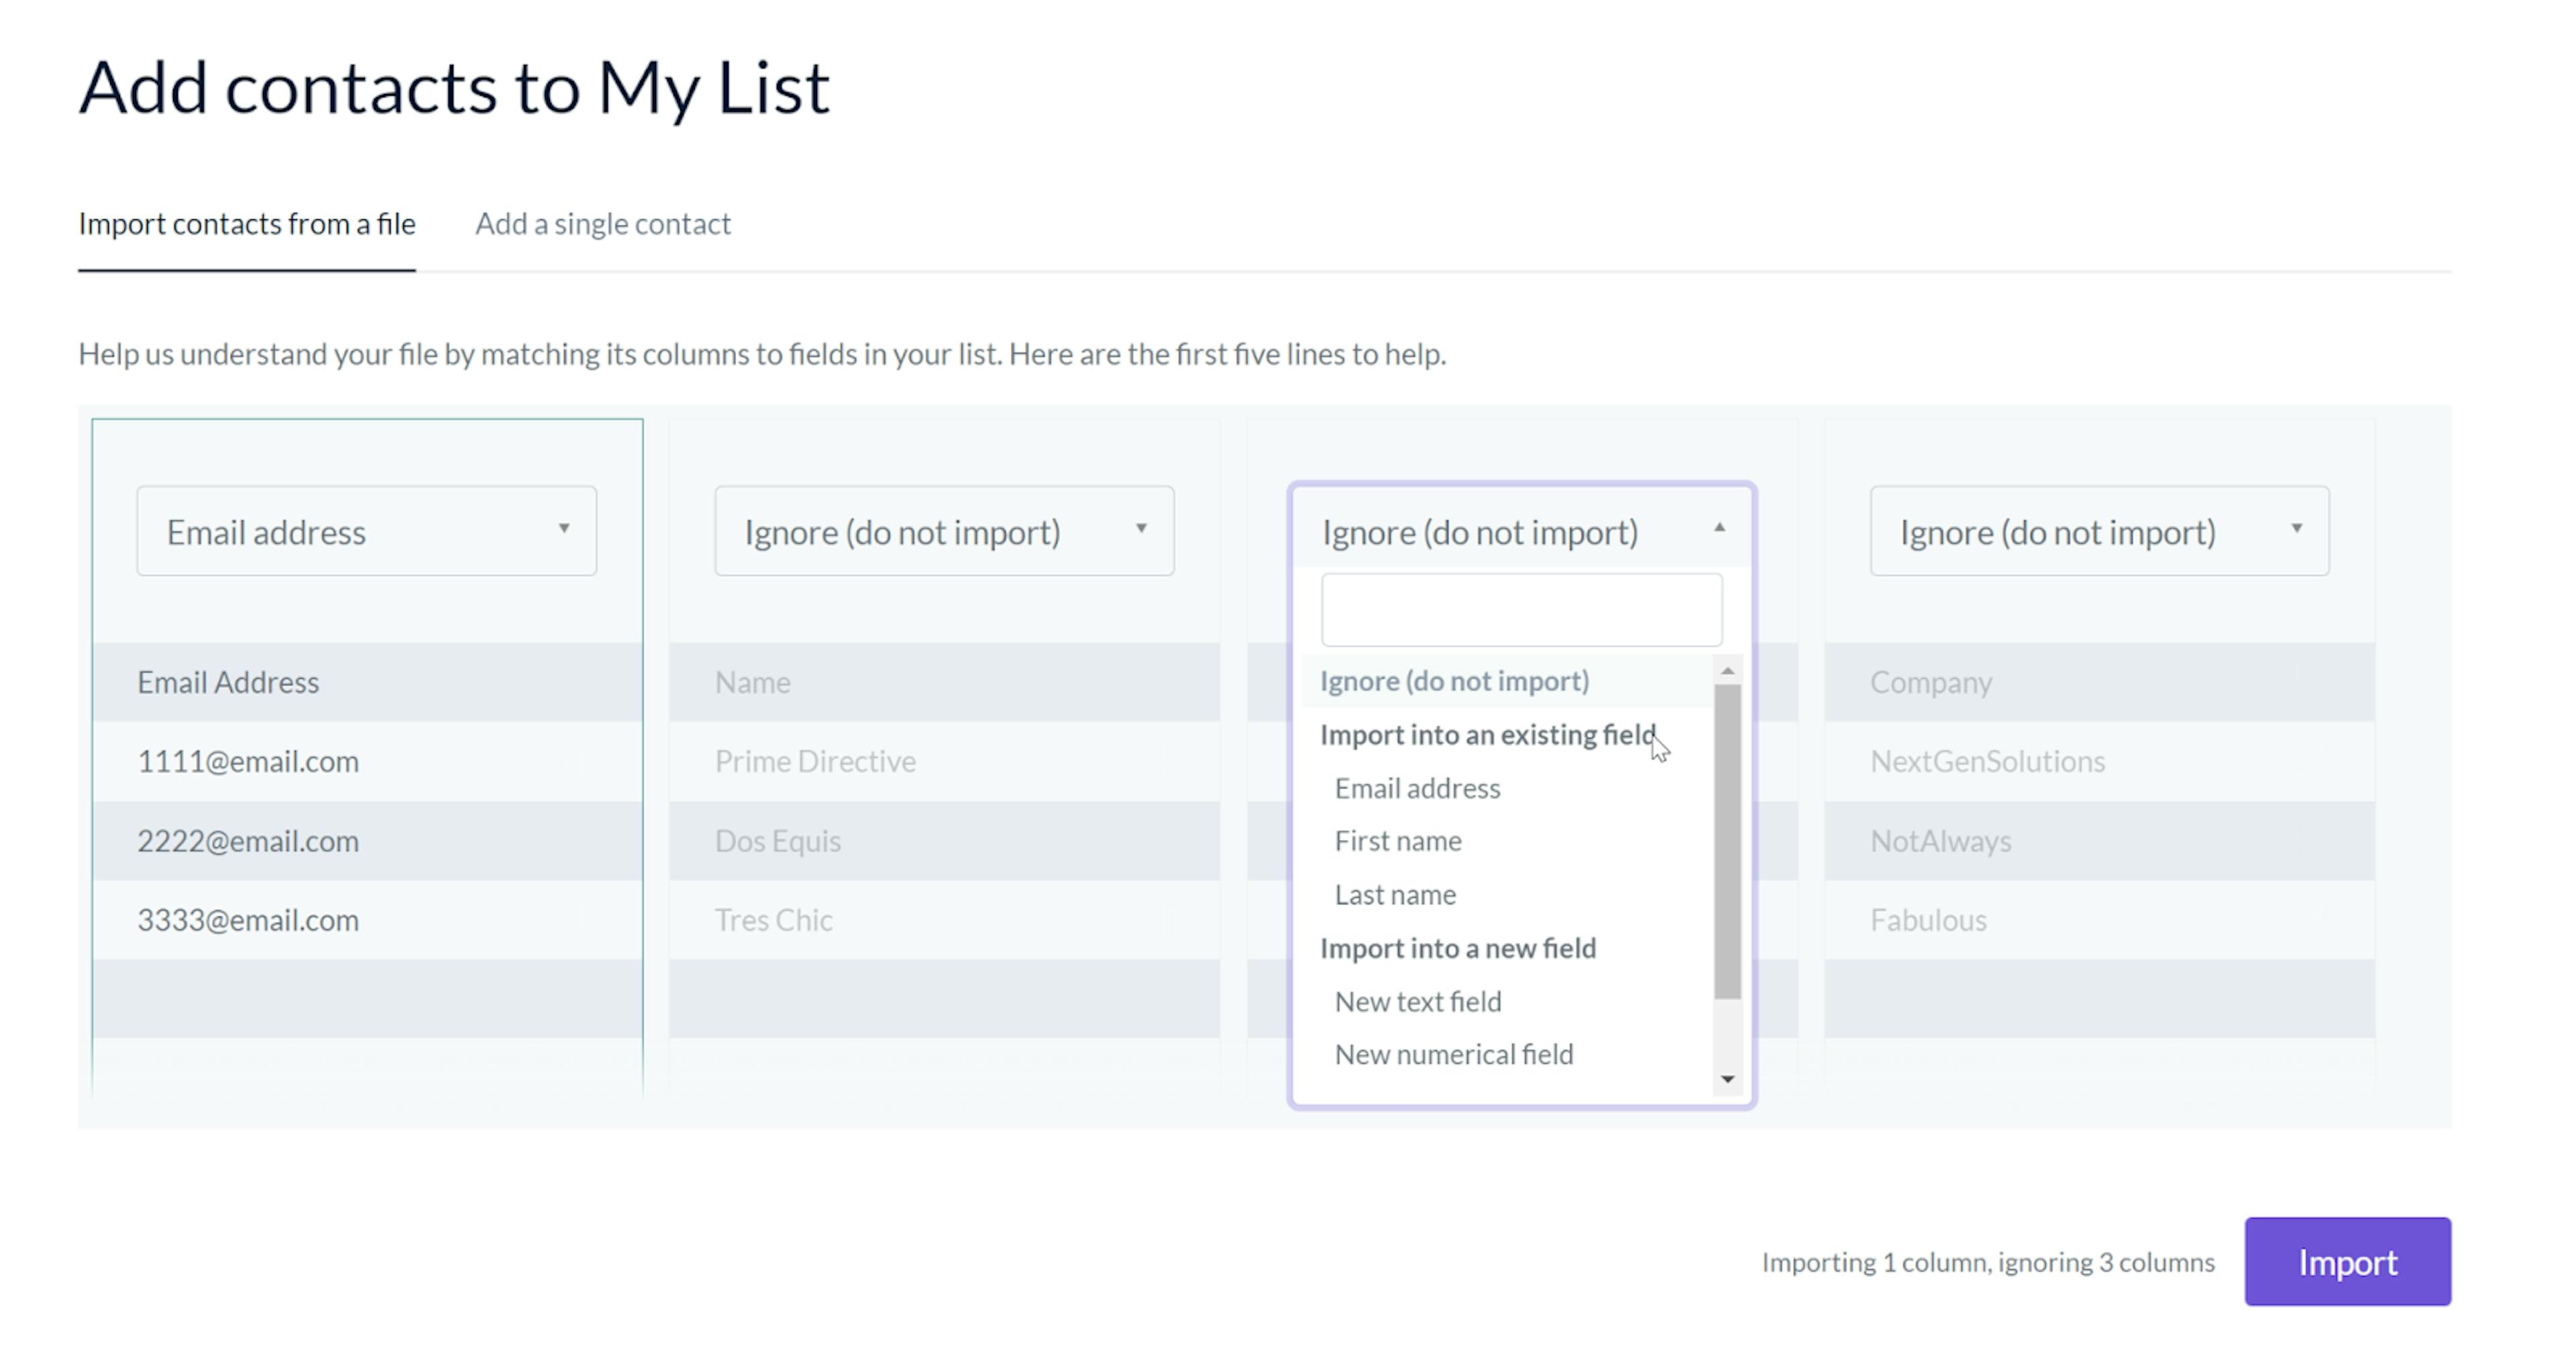Image resolution: width=2576 pixels, height=1354 pixels.
Task: Click the dropdown list scroll-down arrow
Action: [1727, 1079]
